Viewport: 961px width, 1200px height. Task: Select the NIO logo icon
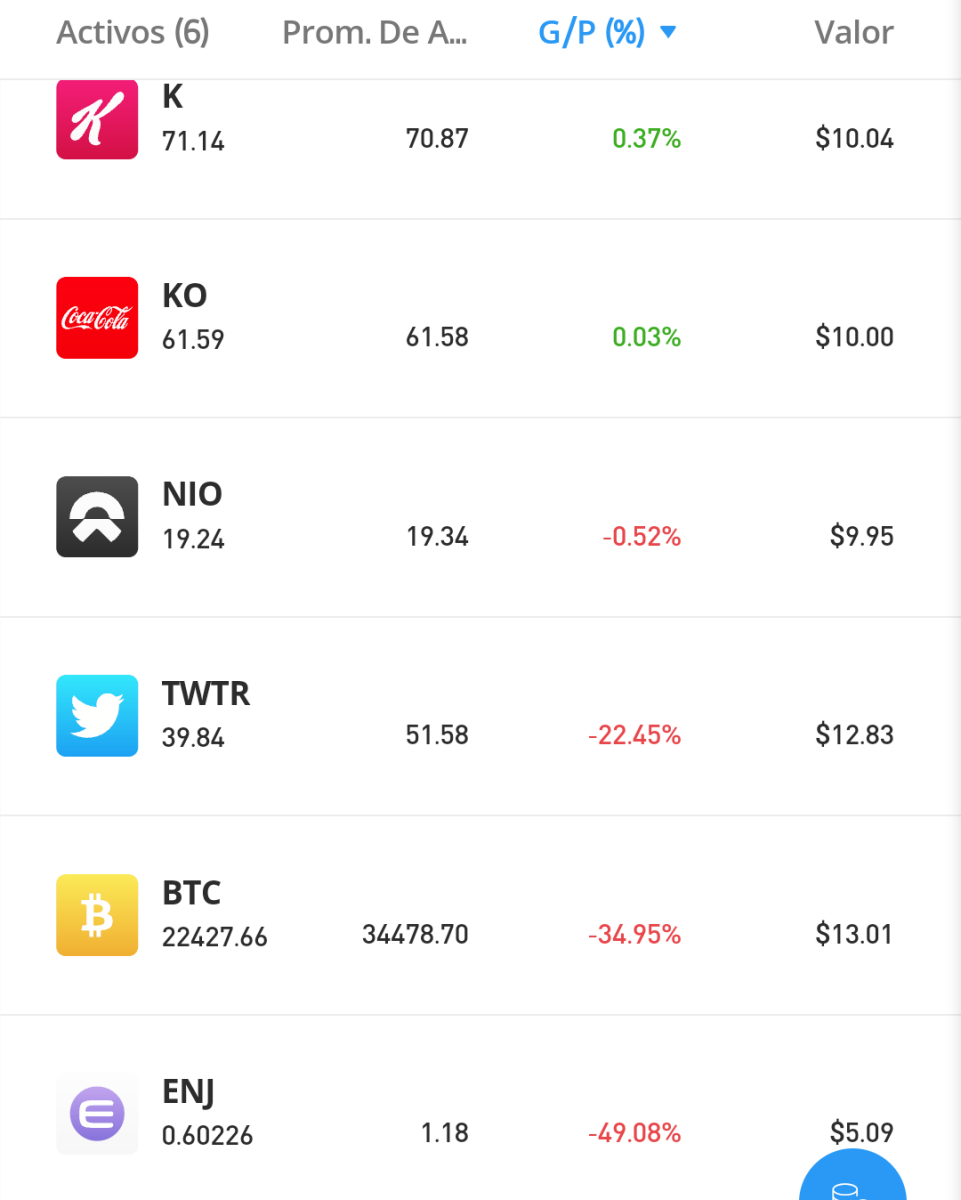coord(97,517)
